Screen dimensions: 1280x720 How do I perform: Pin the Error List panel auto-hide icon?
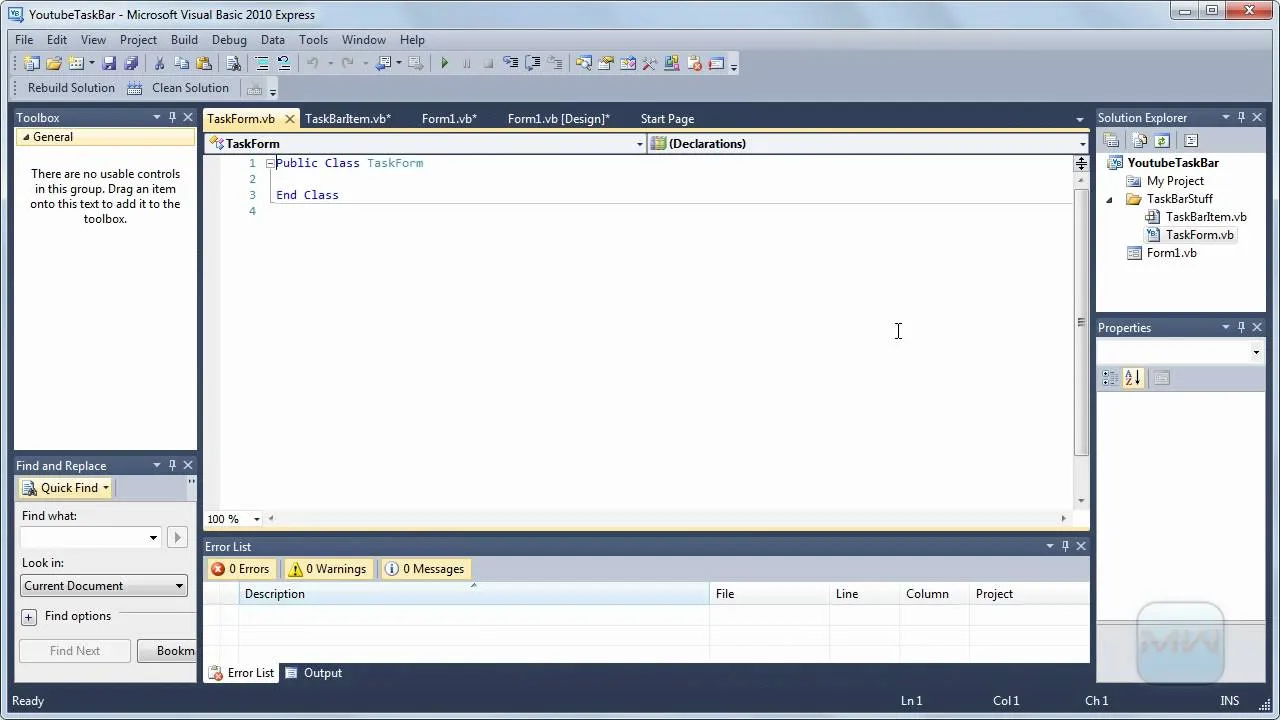[x=1065, y=546]
